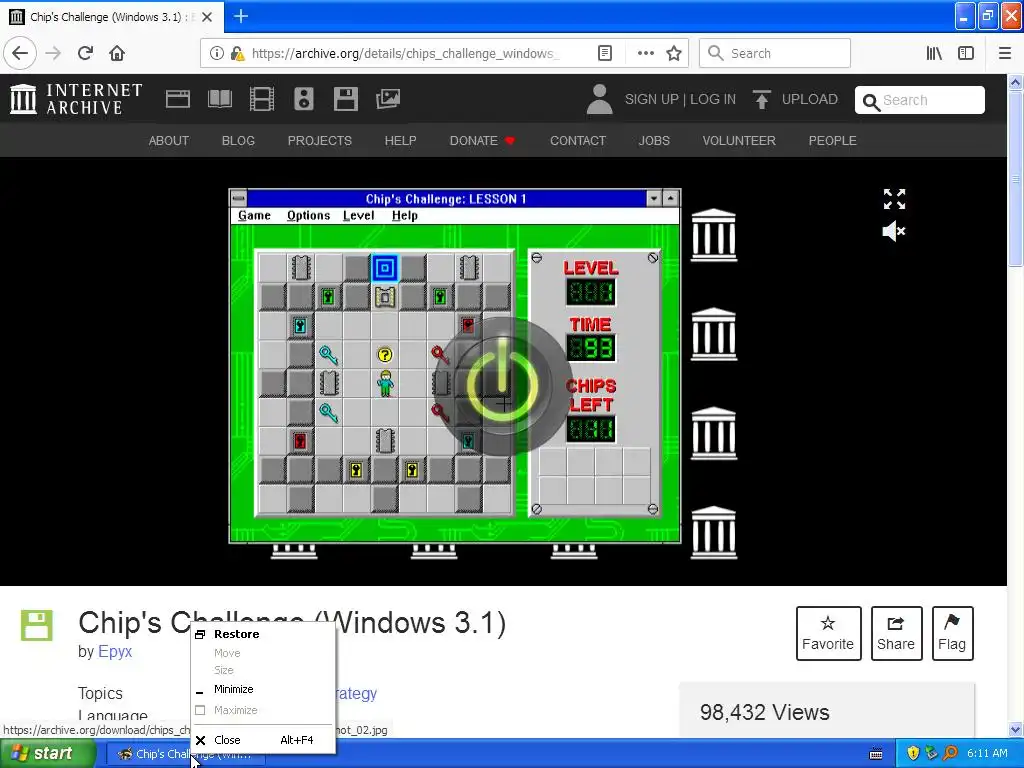1024x768 pixels.
Task: Click the upload arrow icon
Action: tap(761, 99)
